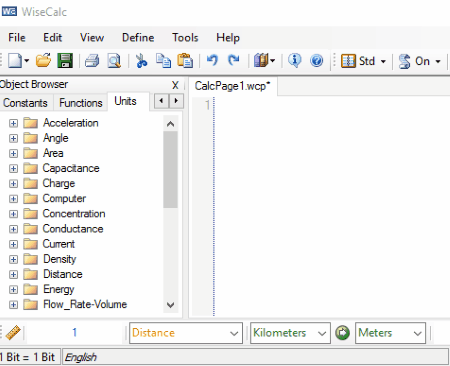Click the Acceleration folder icon
Viewport: 450px width, 366px height.
pos(31,123)
